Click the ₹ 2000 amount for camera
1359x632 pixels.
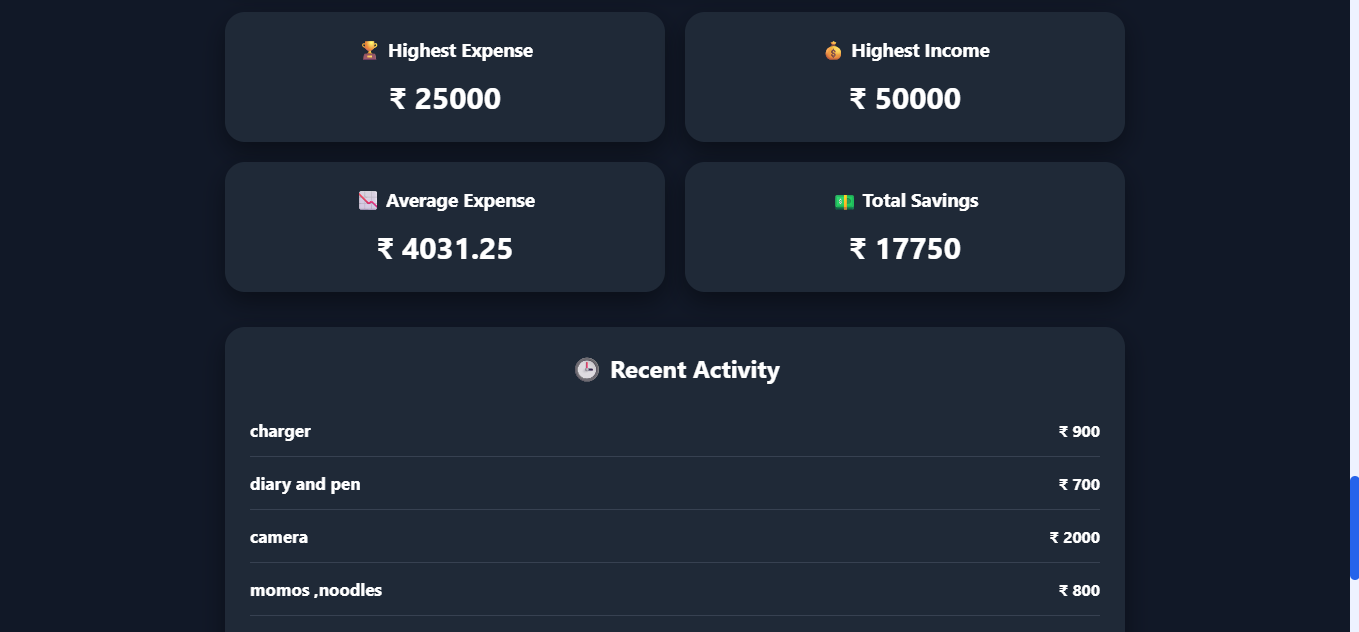point(1074,538)
